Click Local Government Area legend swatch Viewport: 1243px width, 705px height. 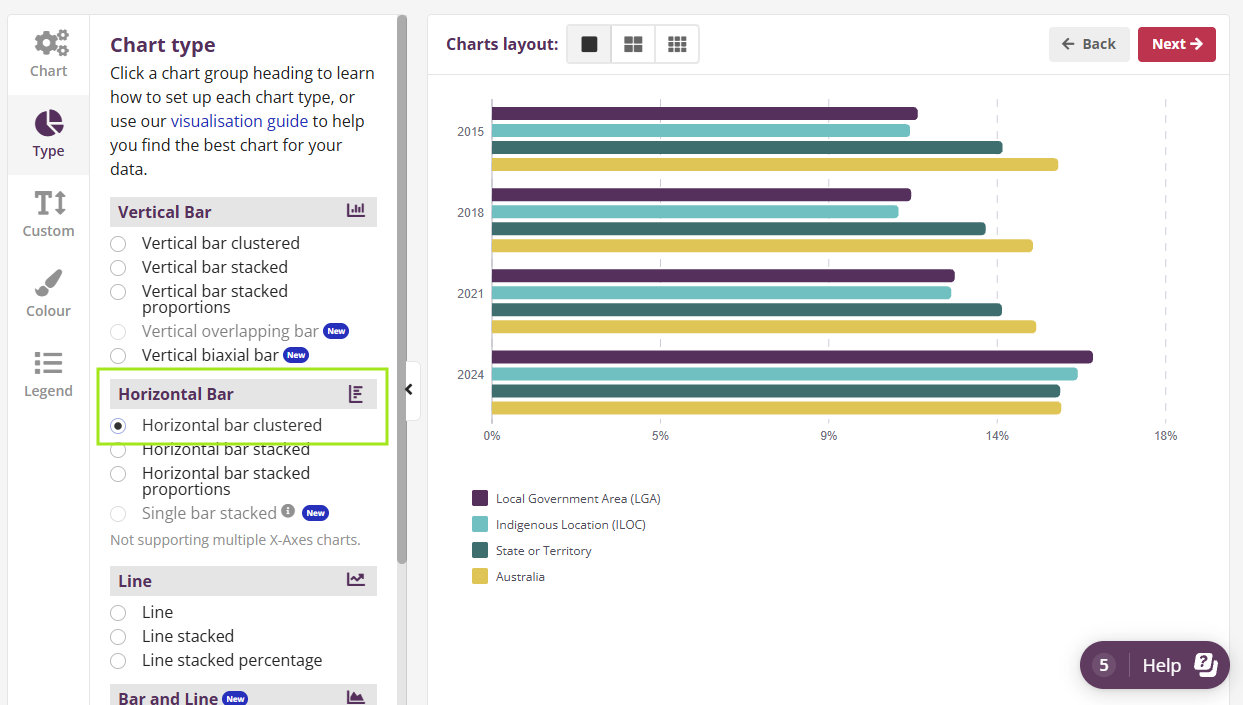point(480,498)
